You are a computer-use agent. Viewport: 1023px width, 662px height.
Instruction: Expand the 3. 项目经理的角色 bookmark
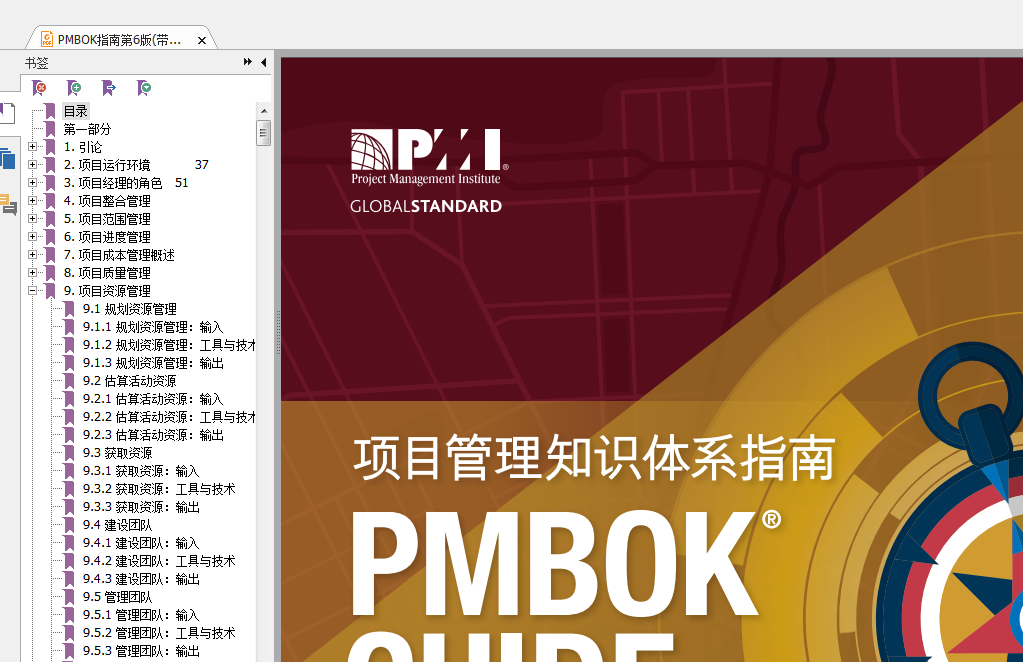point(33,183)
